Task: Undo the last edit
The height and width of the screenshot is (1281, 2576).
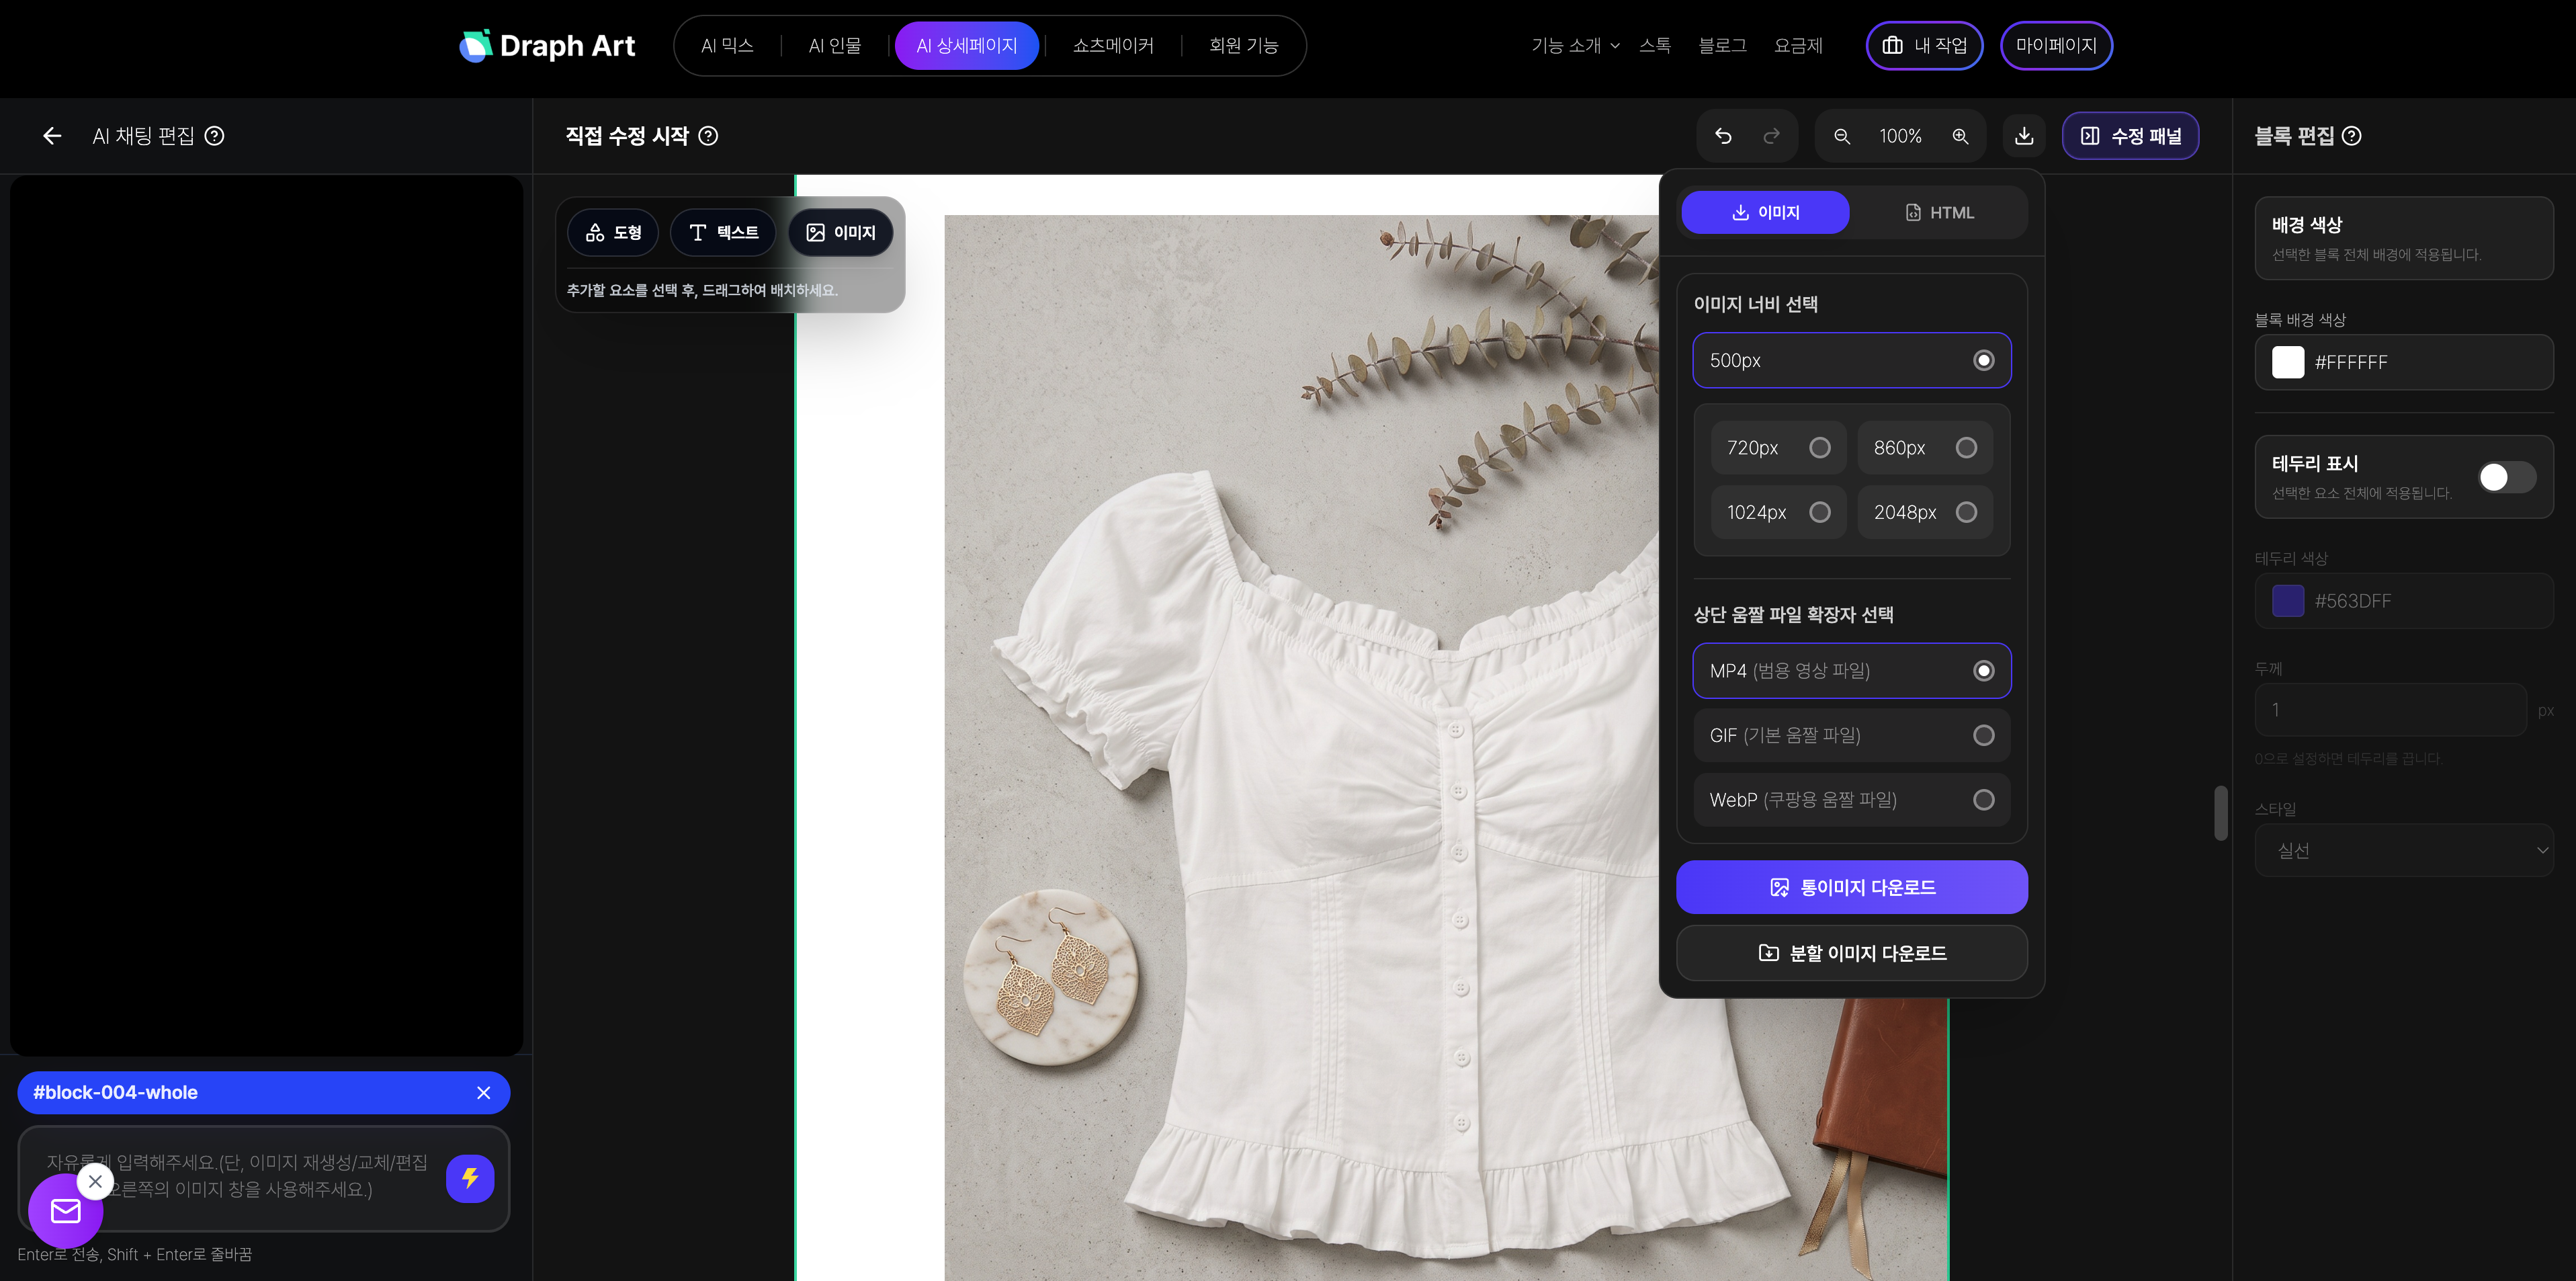Action: pos(1723,136)
